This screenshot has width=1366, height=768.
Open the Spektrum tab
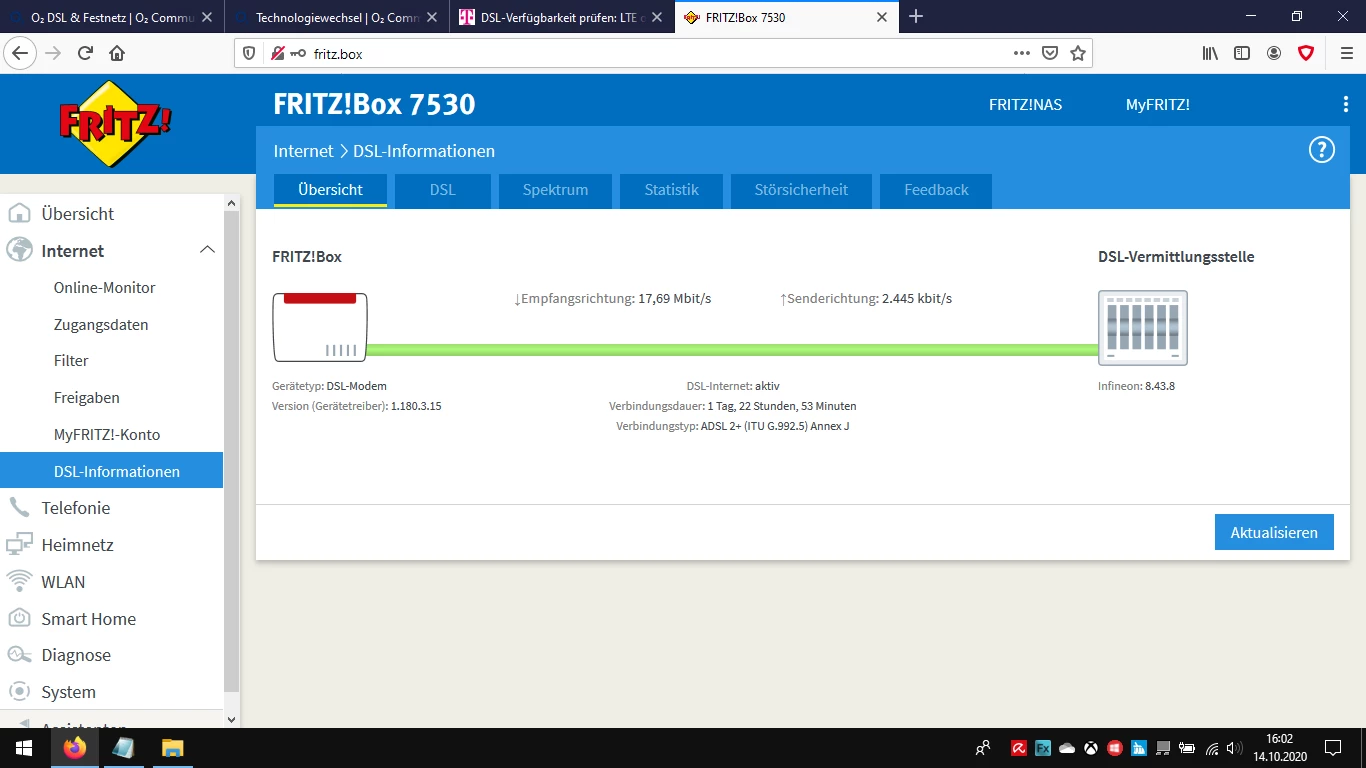pos(555,190)
